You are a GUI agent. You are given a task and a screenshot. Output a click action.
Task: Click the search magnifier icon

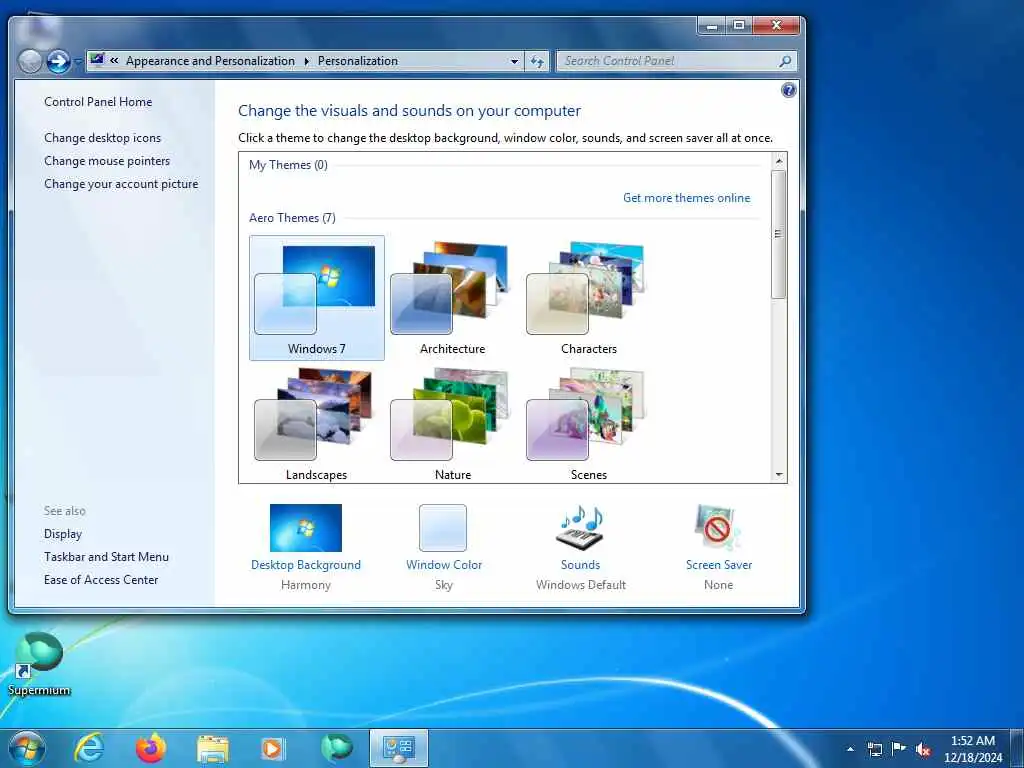(785, 61)
